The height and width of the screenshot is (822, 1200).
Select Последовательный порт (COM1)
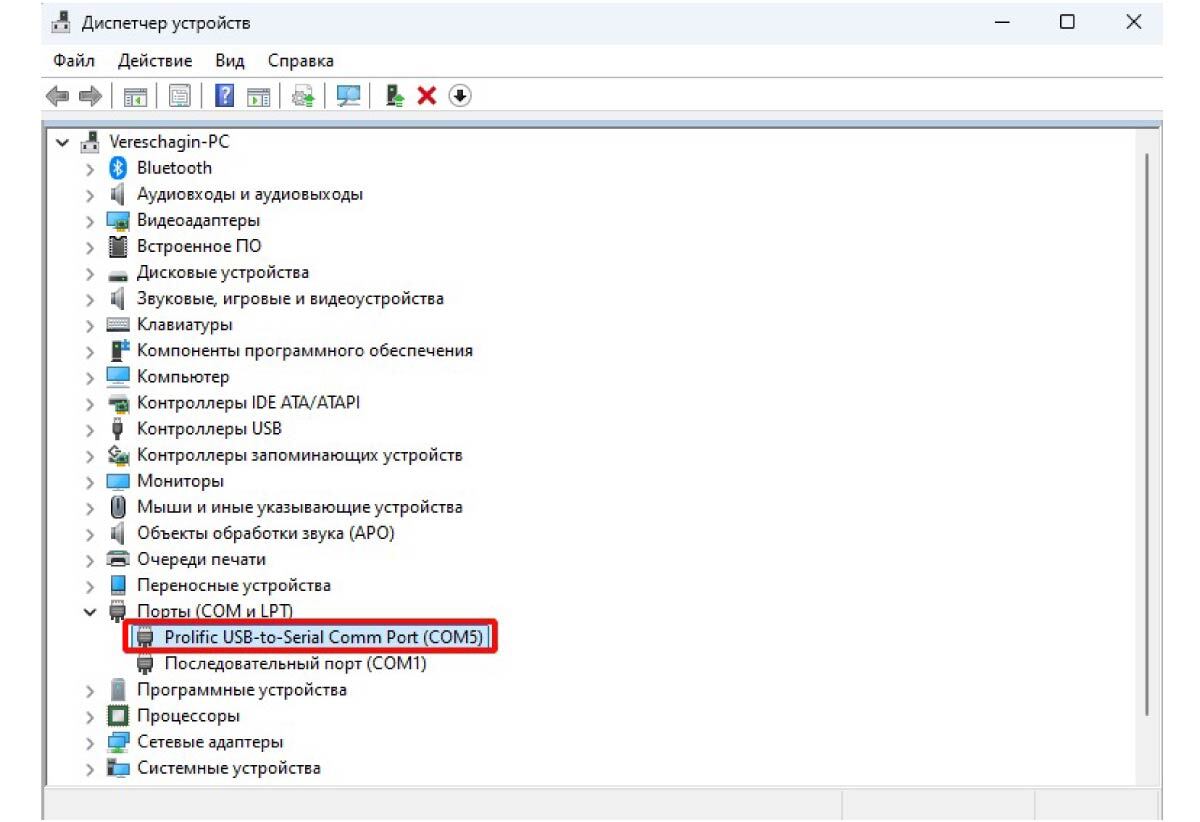295,663
